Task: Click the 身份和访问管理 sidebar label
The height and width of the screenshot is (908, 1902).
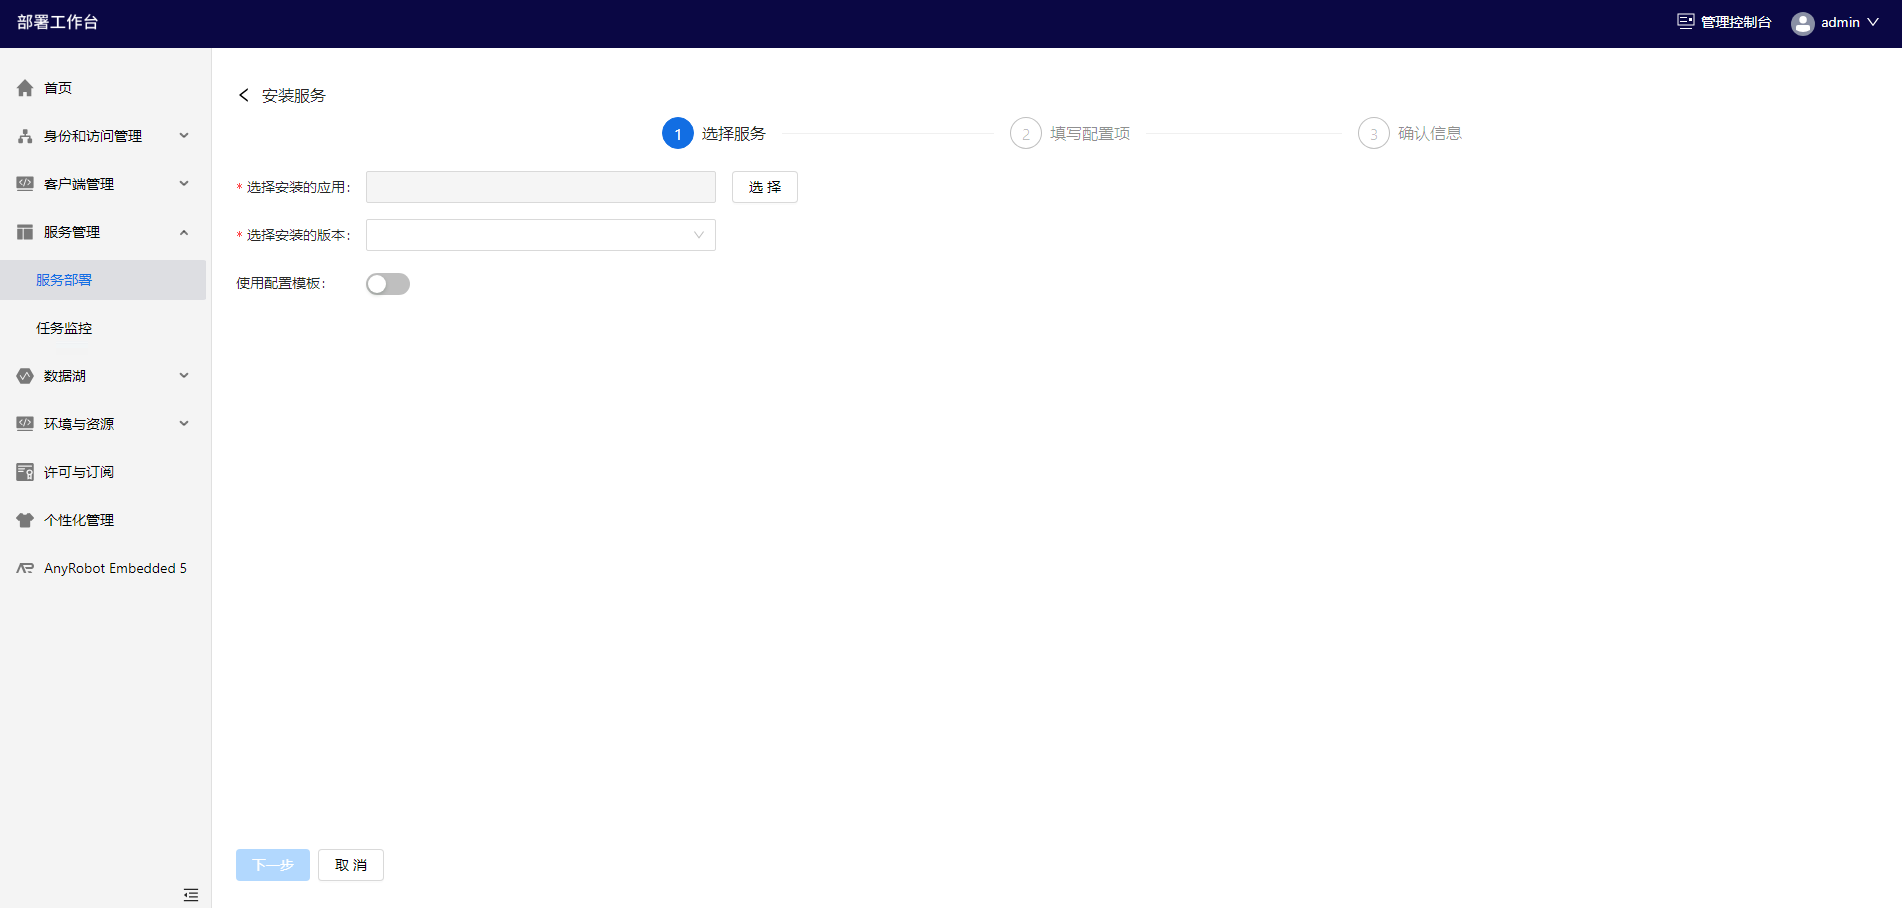Action: [93, 136]
